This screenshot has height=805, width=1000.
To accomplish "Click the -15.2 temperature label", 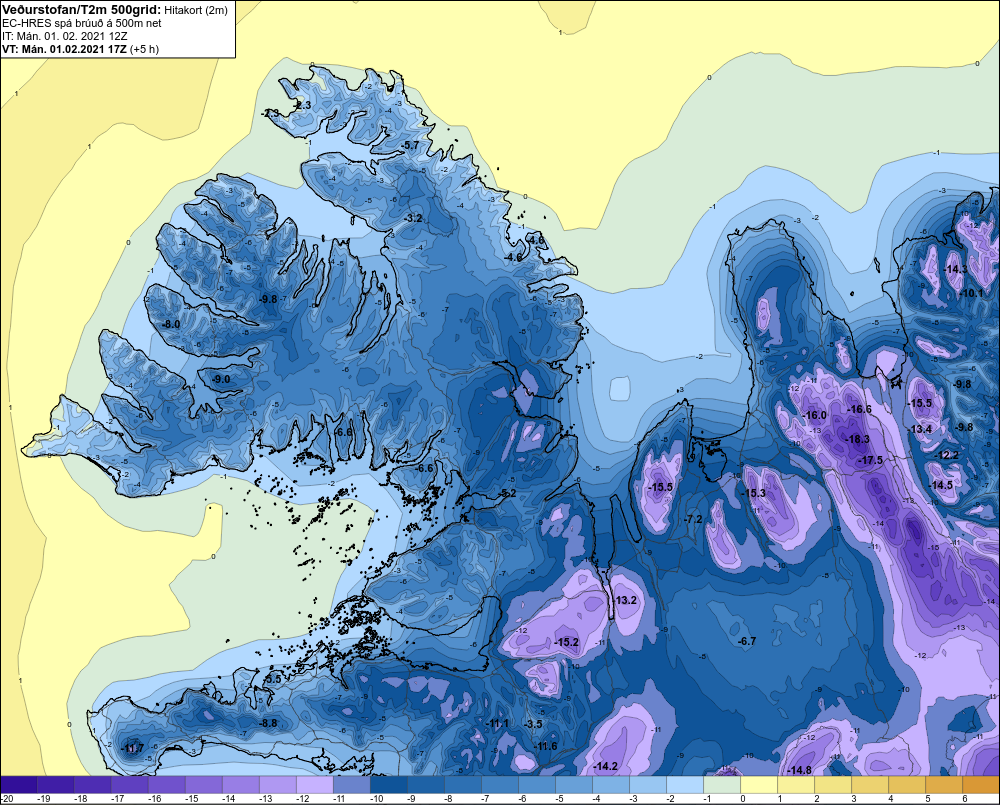I will [566, 642].
